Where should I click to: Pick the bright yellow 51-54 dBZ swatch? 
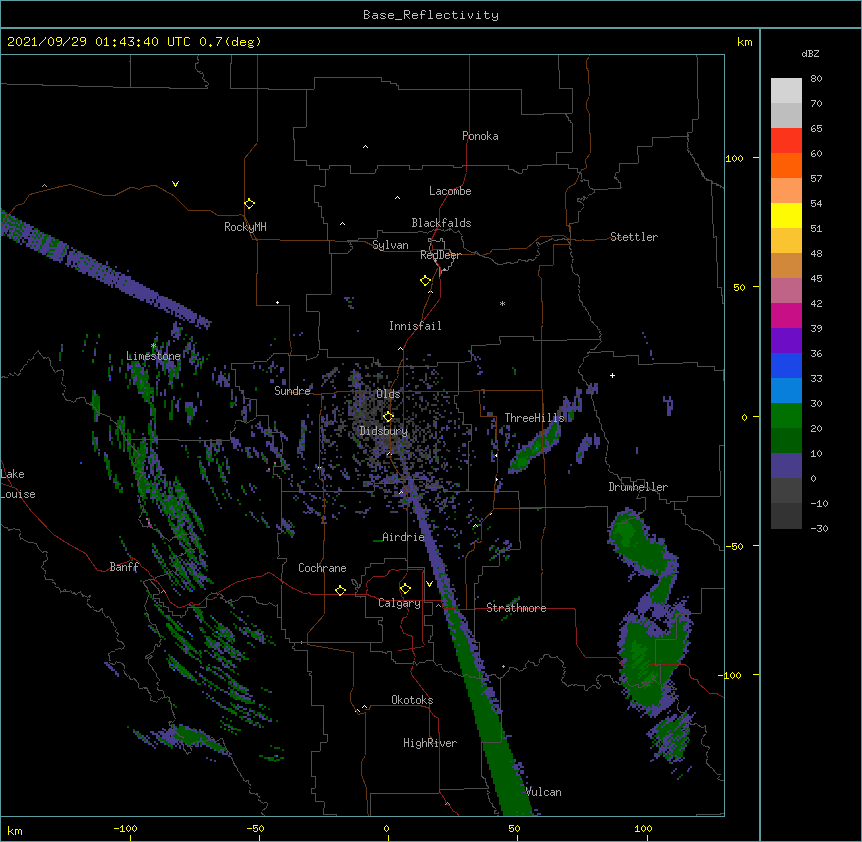click(786, 215)
